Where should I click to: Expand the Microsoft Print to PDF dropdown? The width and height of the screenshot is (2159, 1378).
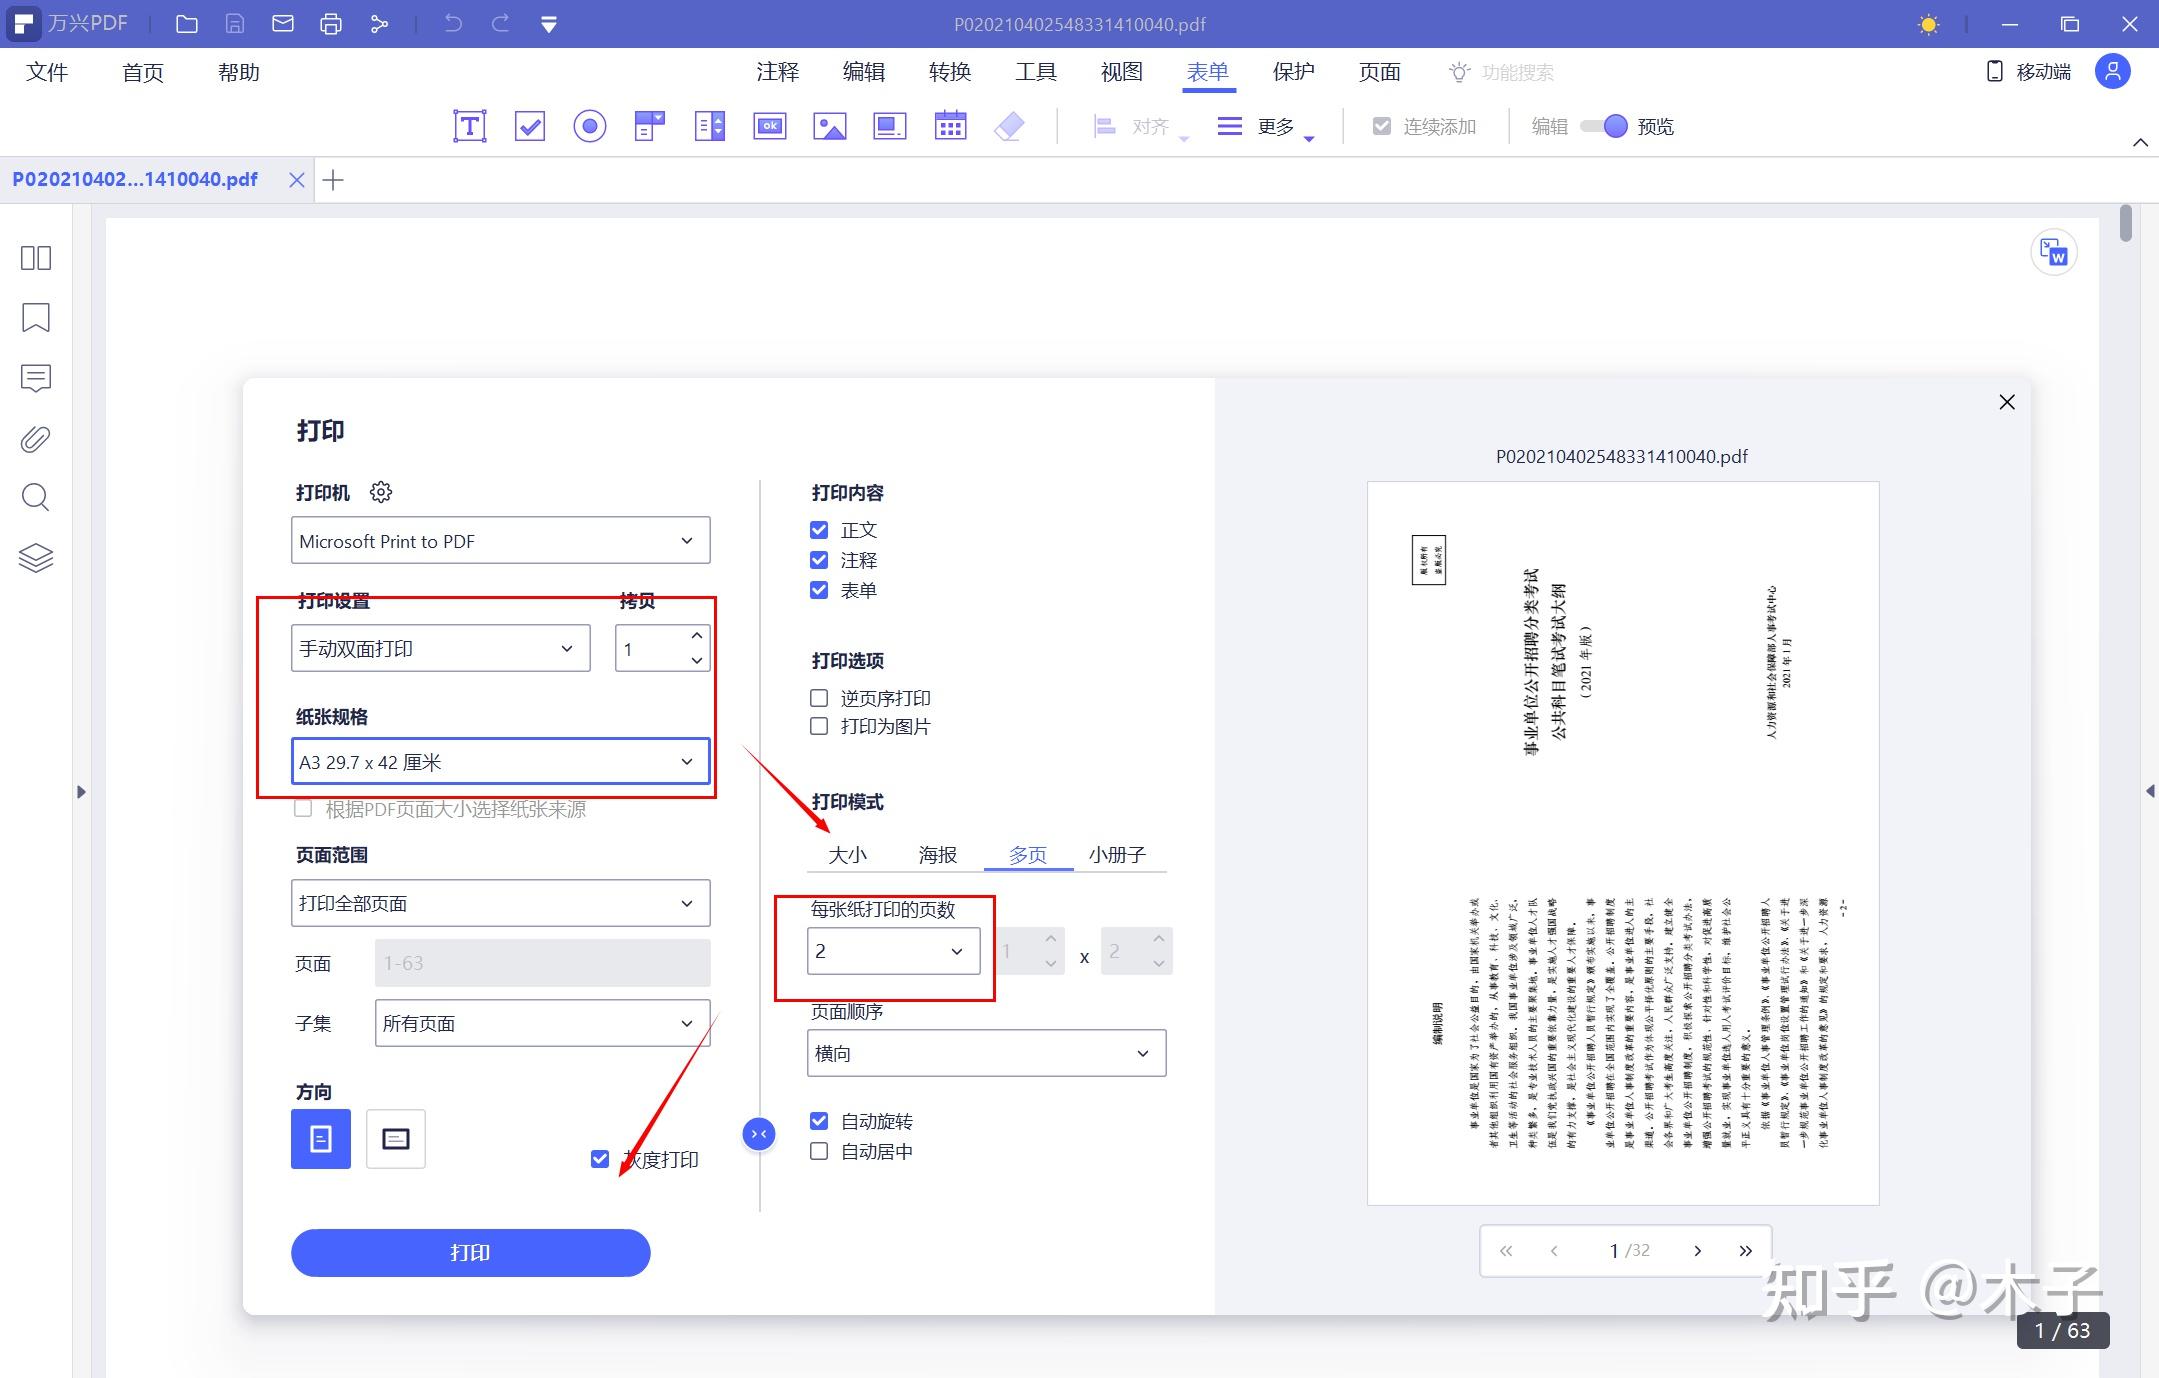pos(501,541)
